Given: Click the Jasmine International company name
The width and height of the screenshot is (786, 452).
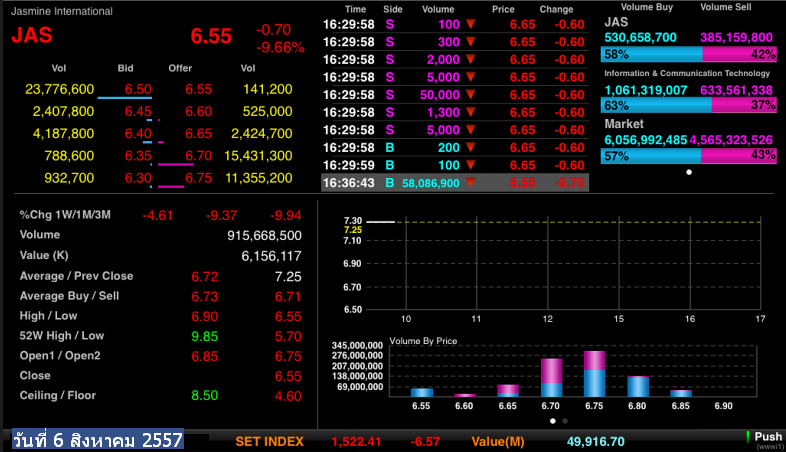Looking at the screenshot, I should tap(62, 11).
